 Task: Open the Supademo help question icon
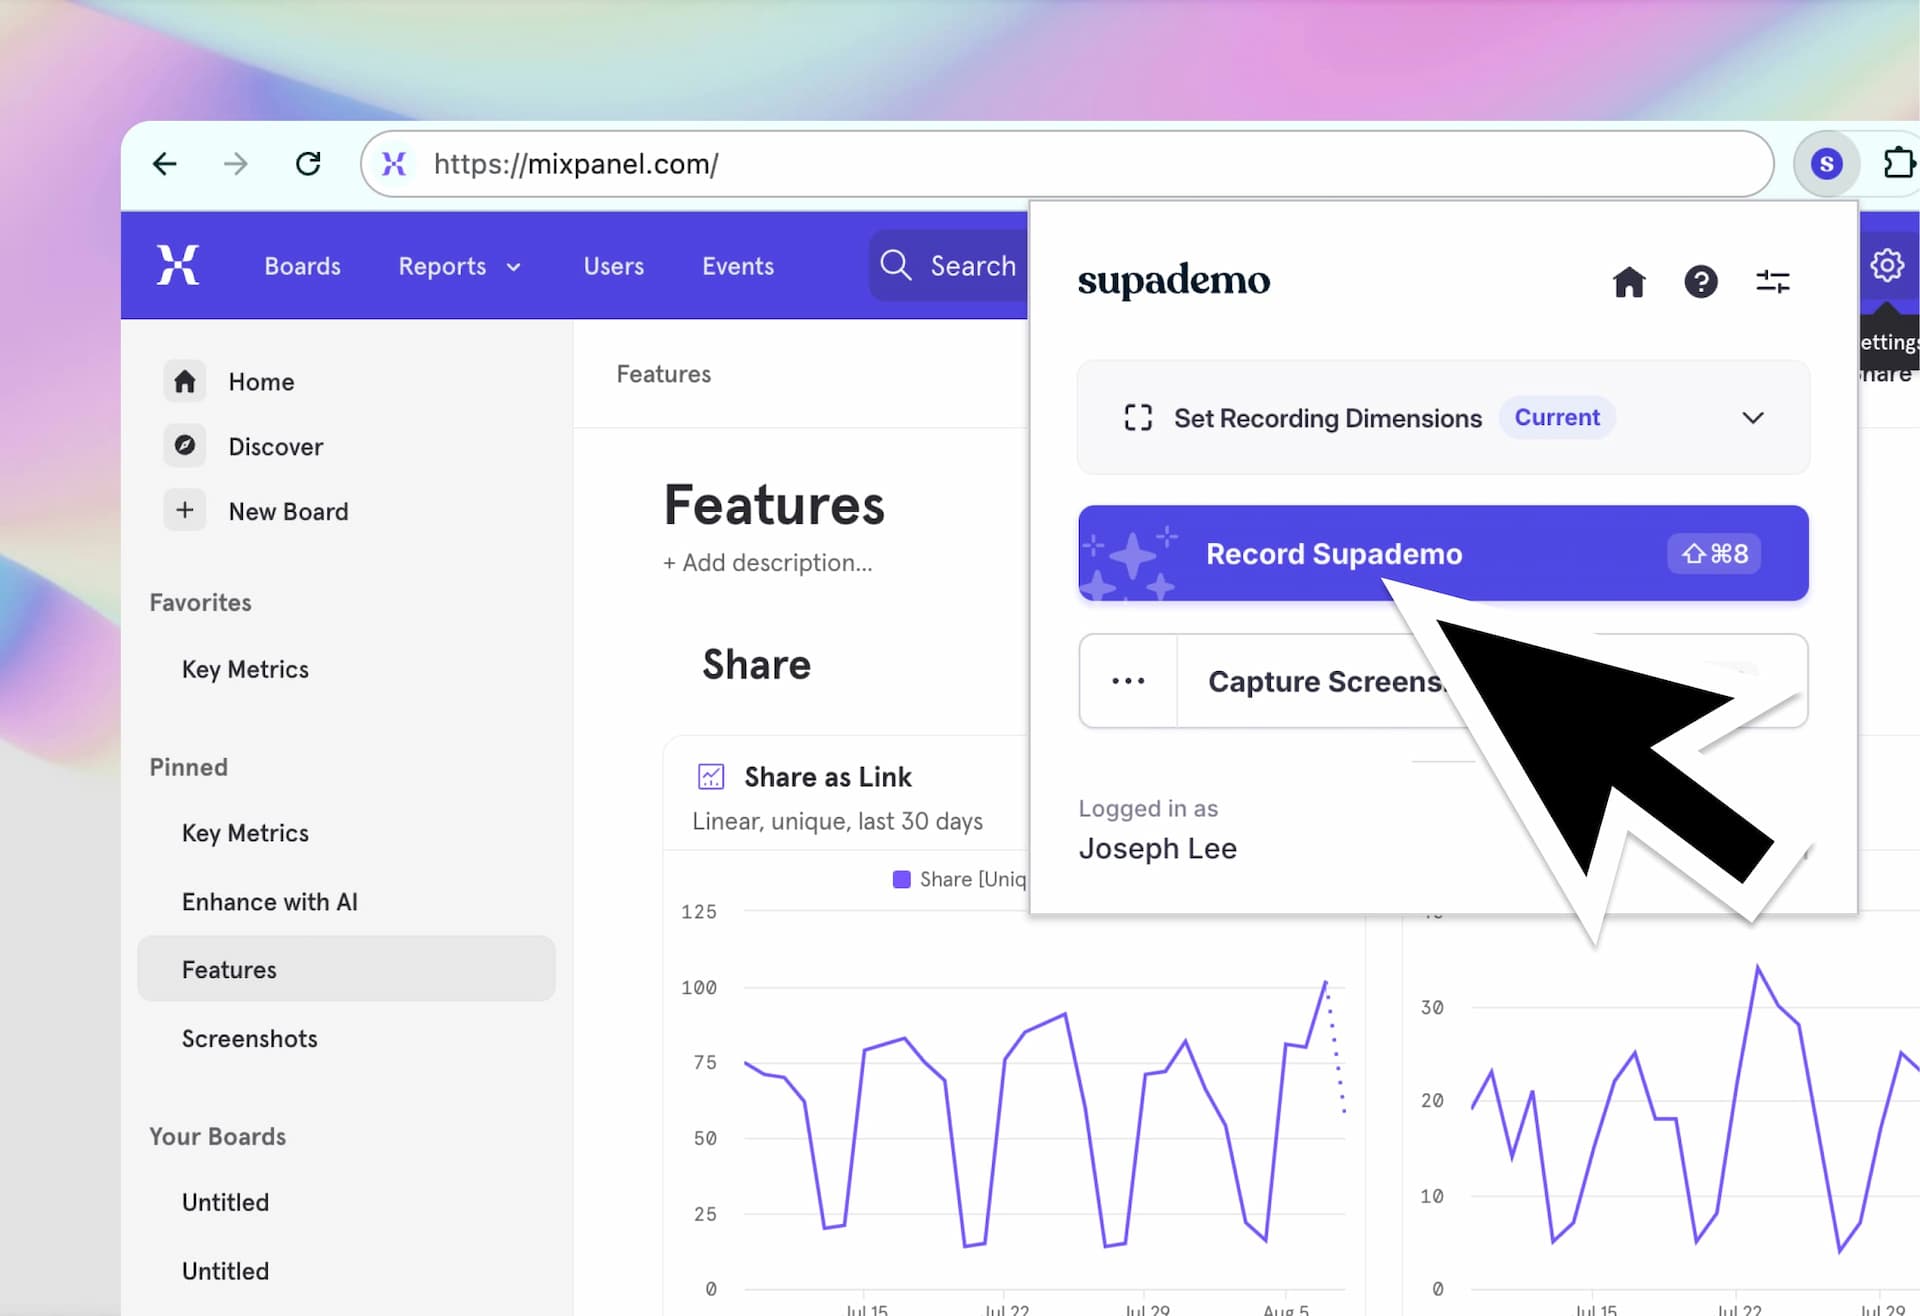[1701, 282]
